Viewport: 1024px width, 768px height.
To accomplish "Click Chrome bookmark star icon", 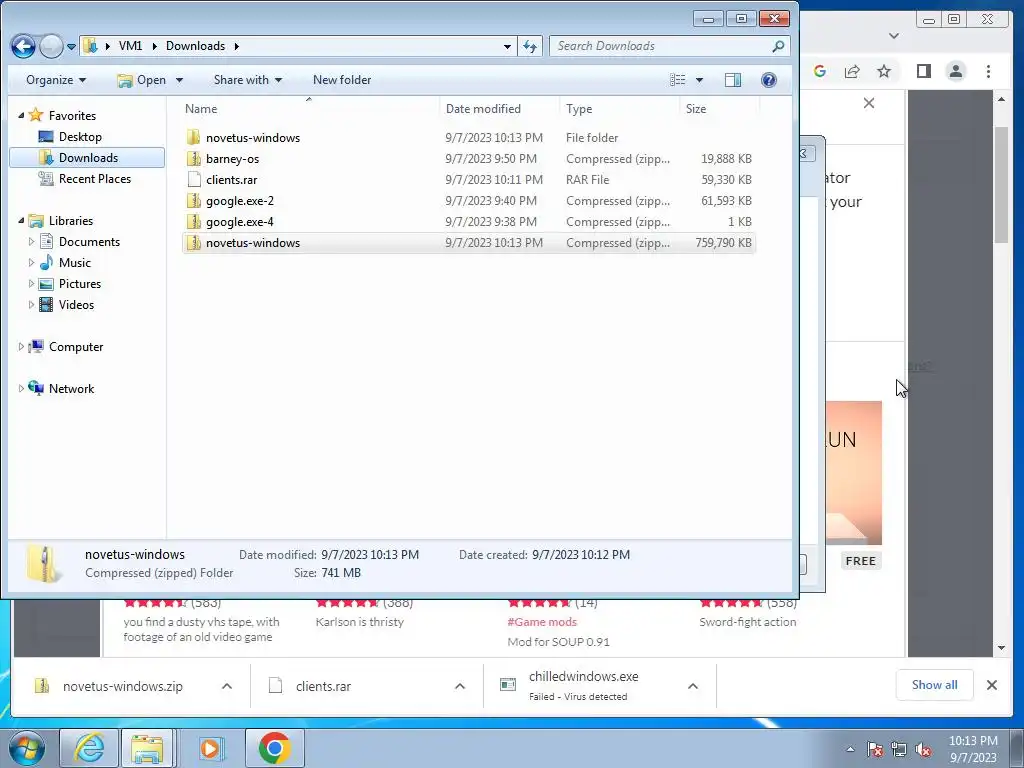I will (884, 71).
